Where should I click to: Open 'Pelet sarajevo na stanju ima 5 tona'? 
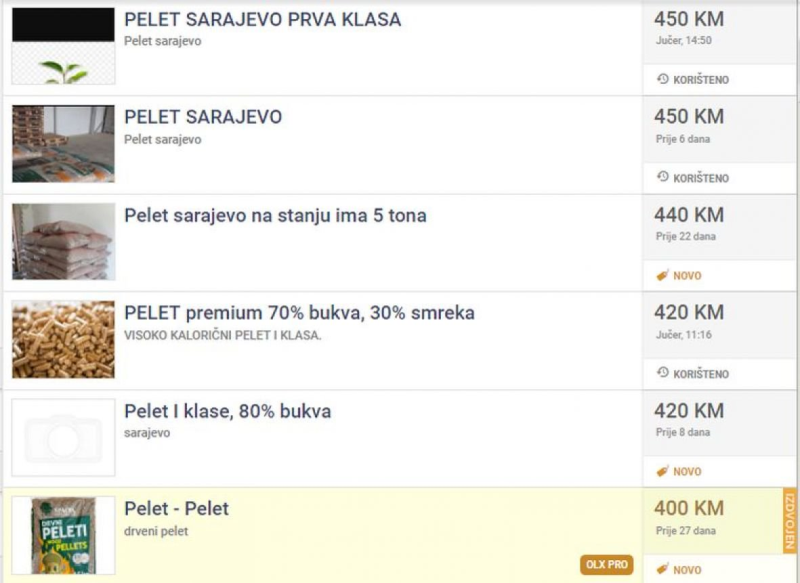pyautogui.click(x=275, y=215)
